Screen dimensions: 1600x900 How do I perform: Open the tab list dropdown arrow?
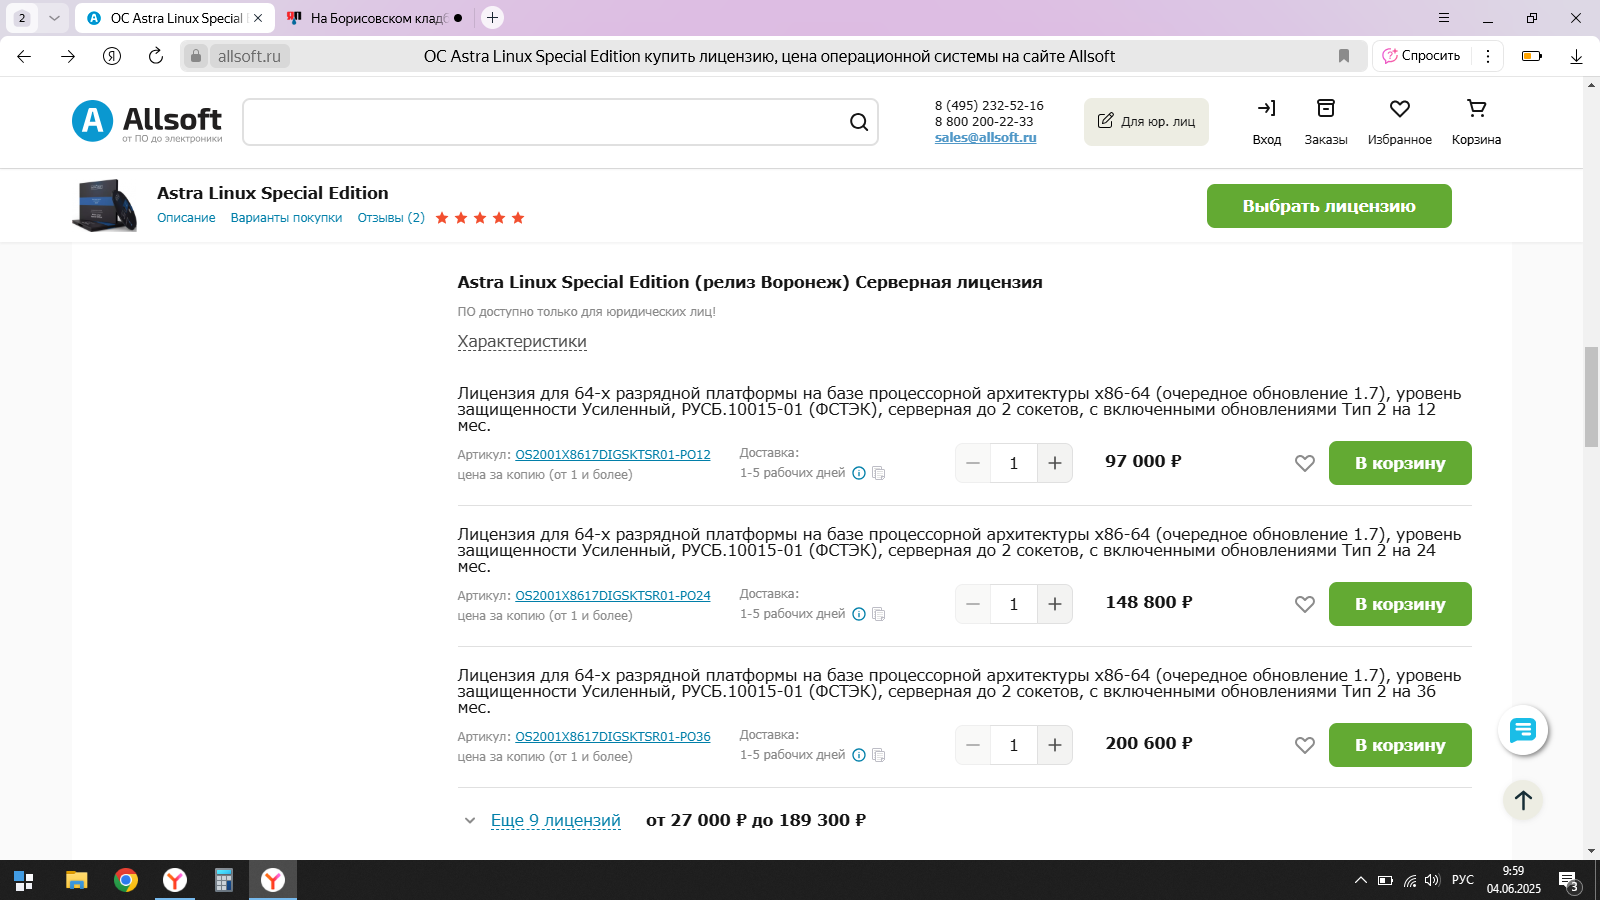[x=54, y=18]
